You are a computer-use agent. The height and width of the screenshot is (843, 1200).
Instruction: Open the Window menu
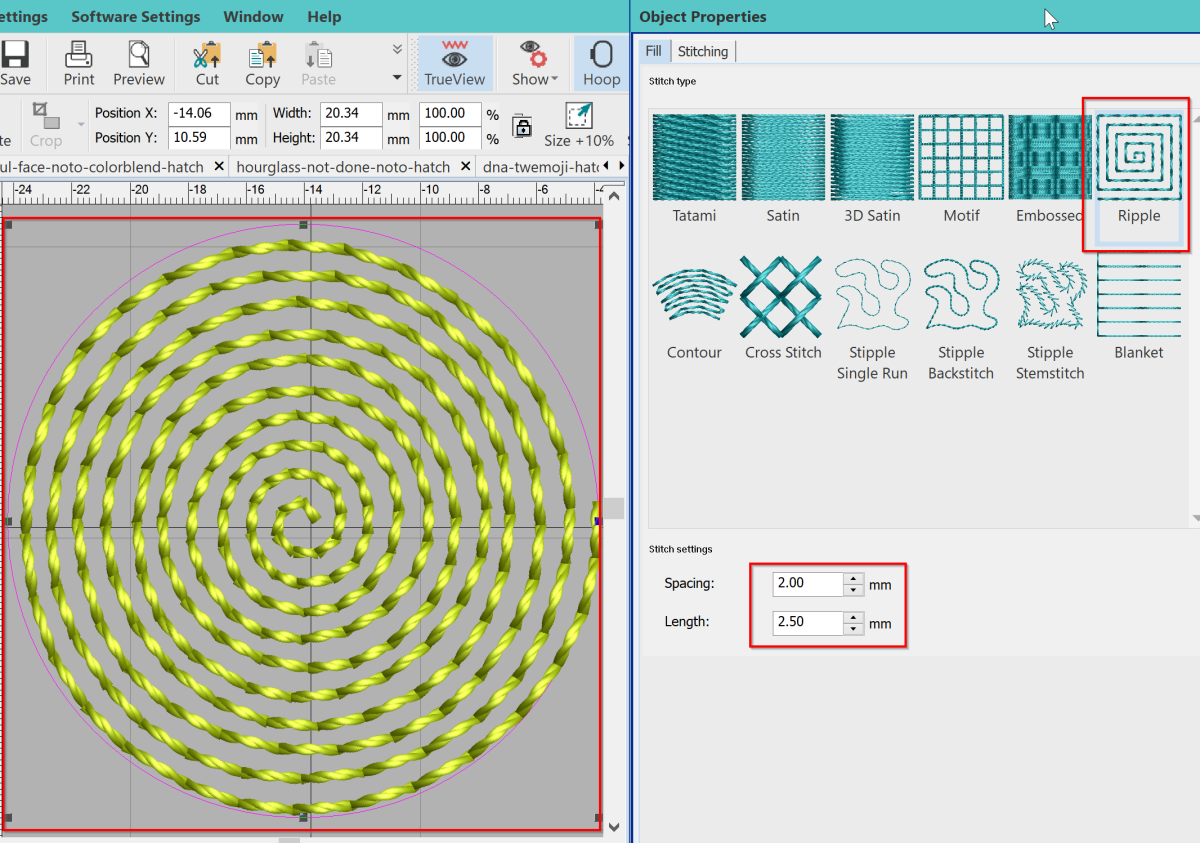click(253, 16)
